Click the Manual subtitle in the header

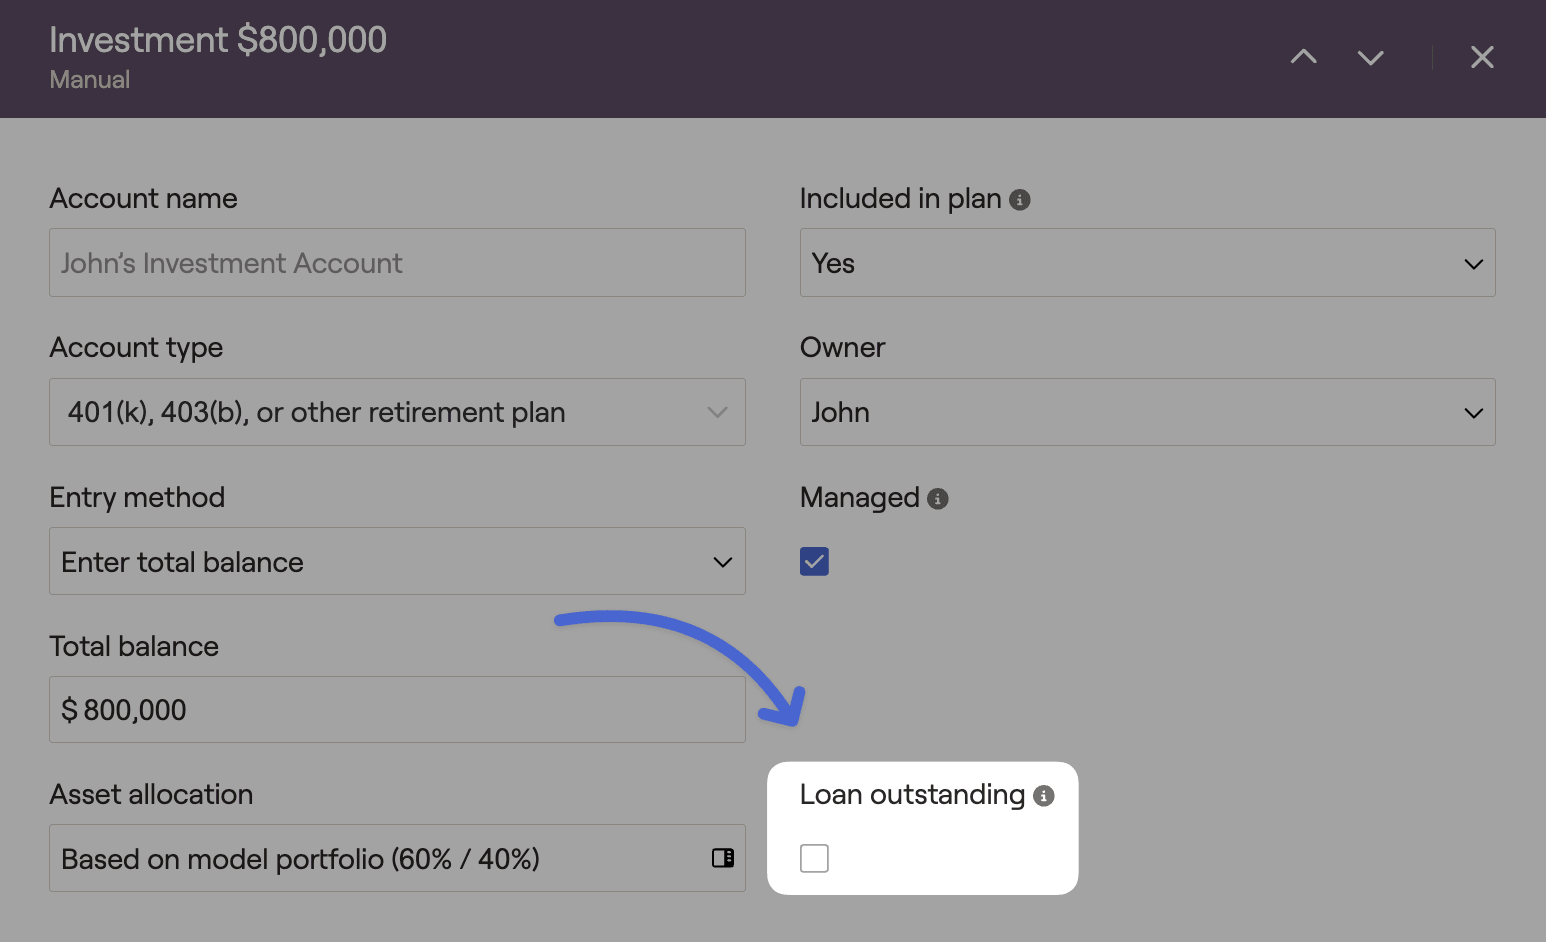pos(90,80)
